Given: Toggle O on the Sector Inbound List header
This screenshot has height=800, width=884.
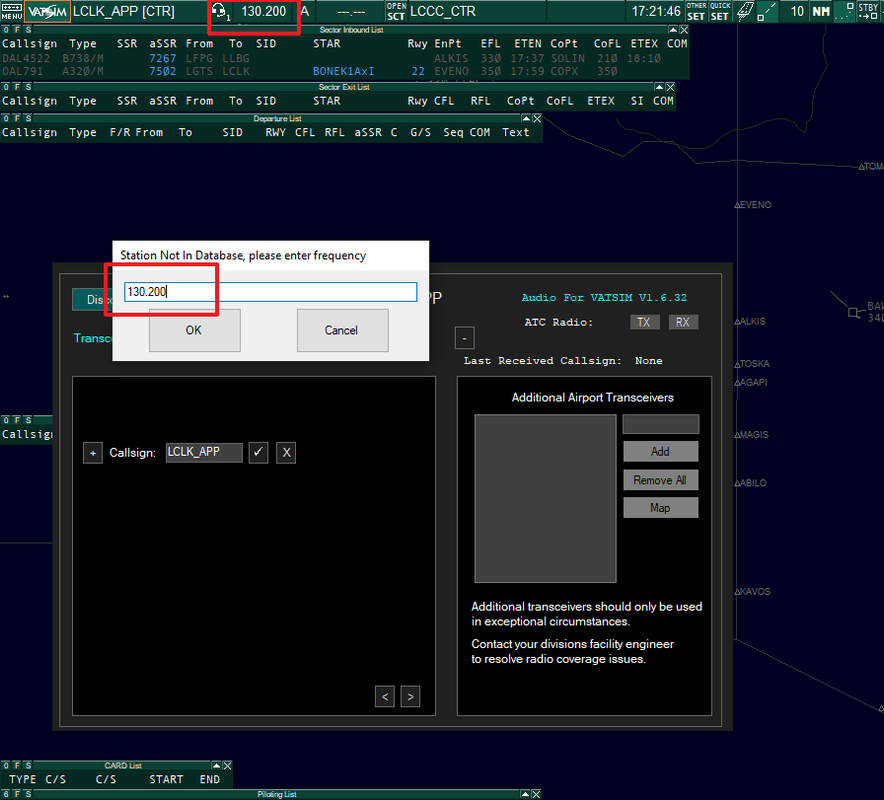Looking at the screenshot, I should coord(6,29).
